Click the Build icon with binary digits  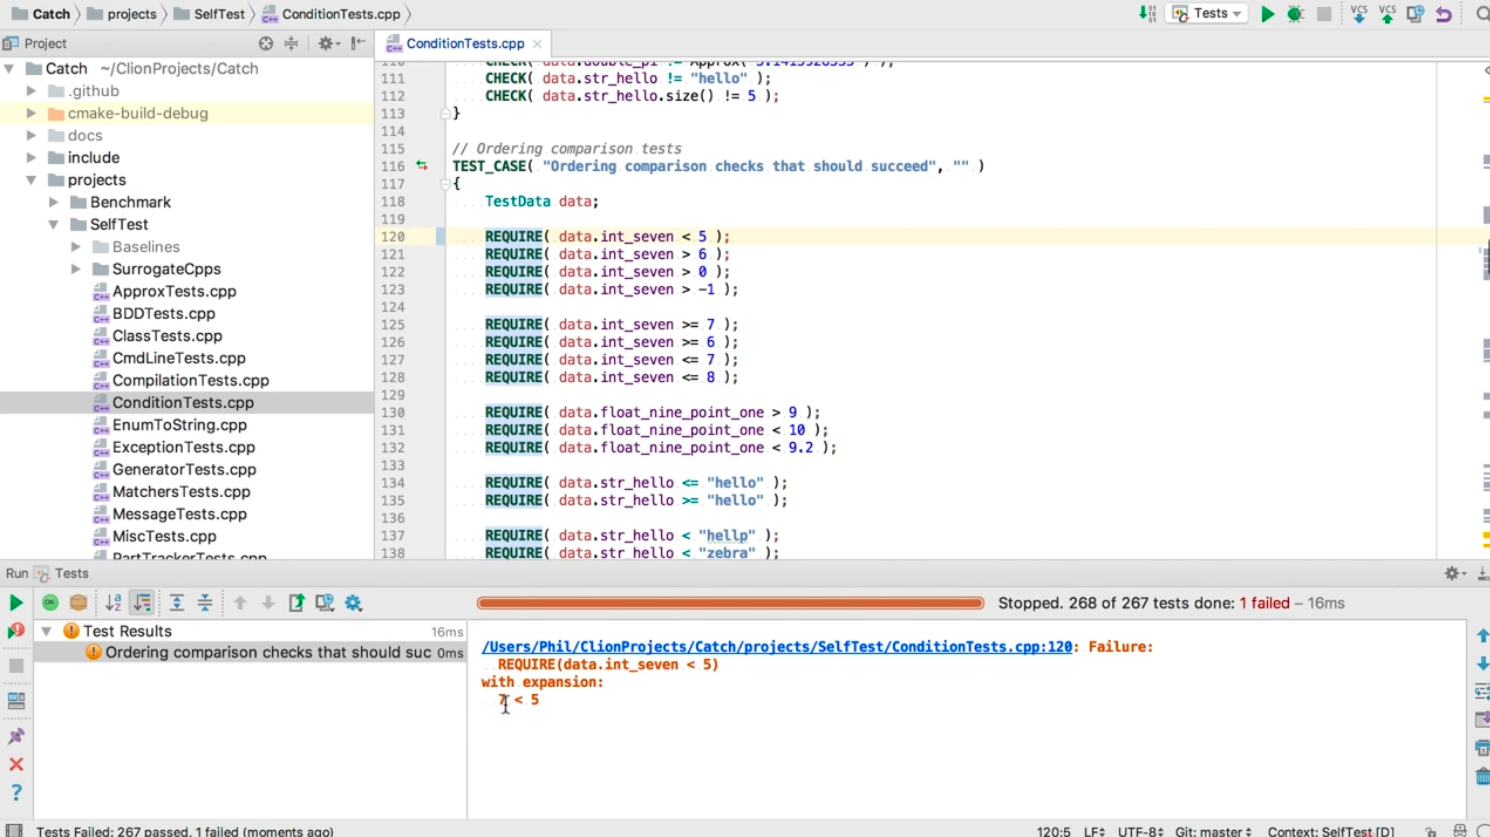1147,14
